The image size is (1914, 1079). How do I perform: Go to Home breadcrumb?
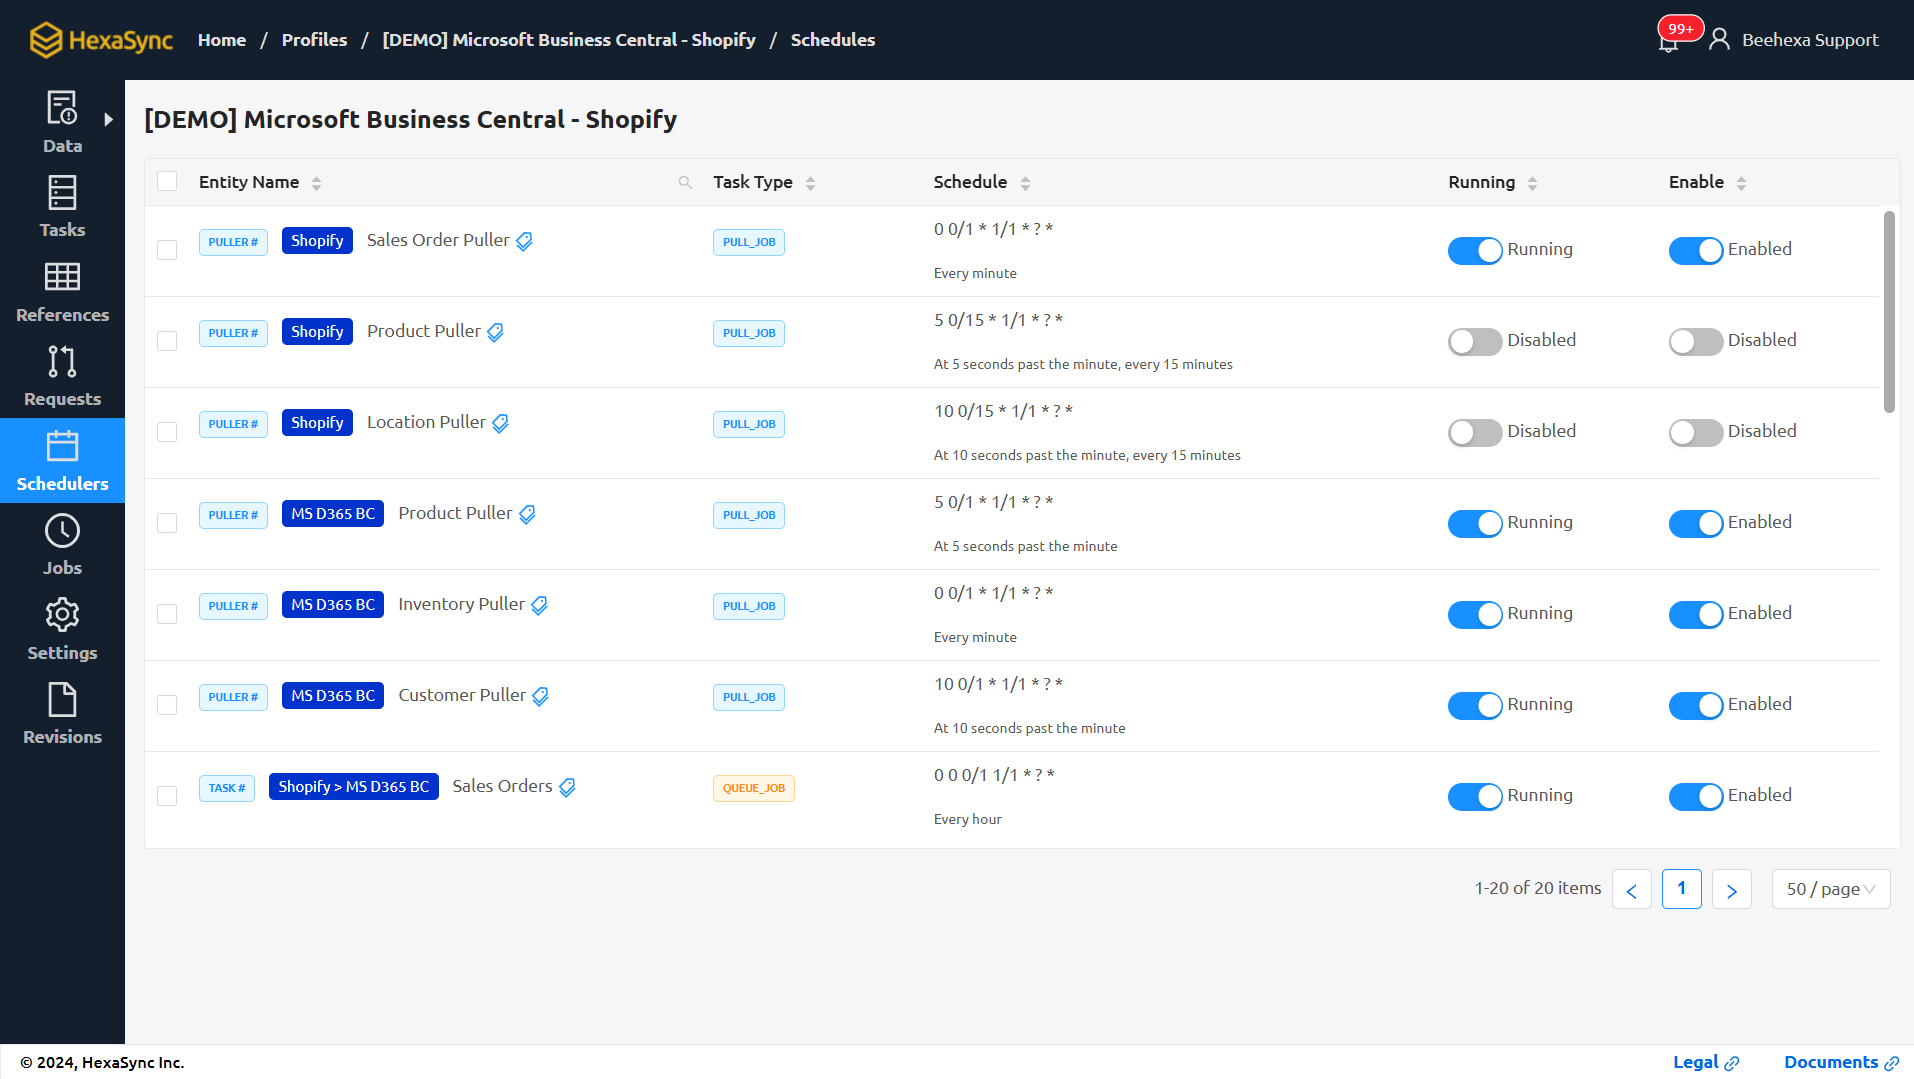(222, 40)
